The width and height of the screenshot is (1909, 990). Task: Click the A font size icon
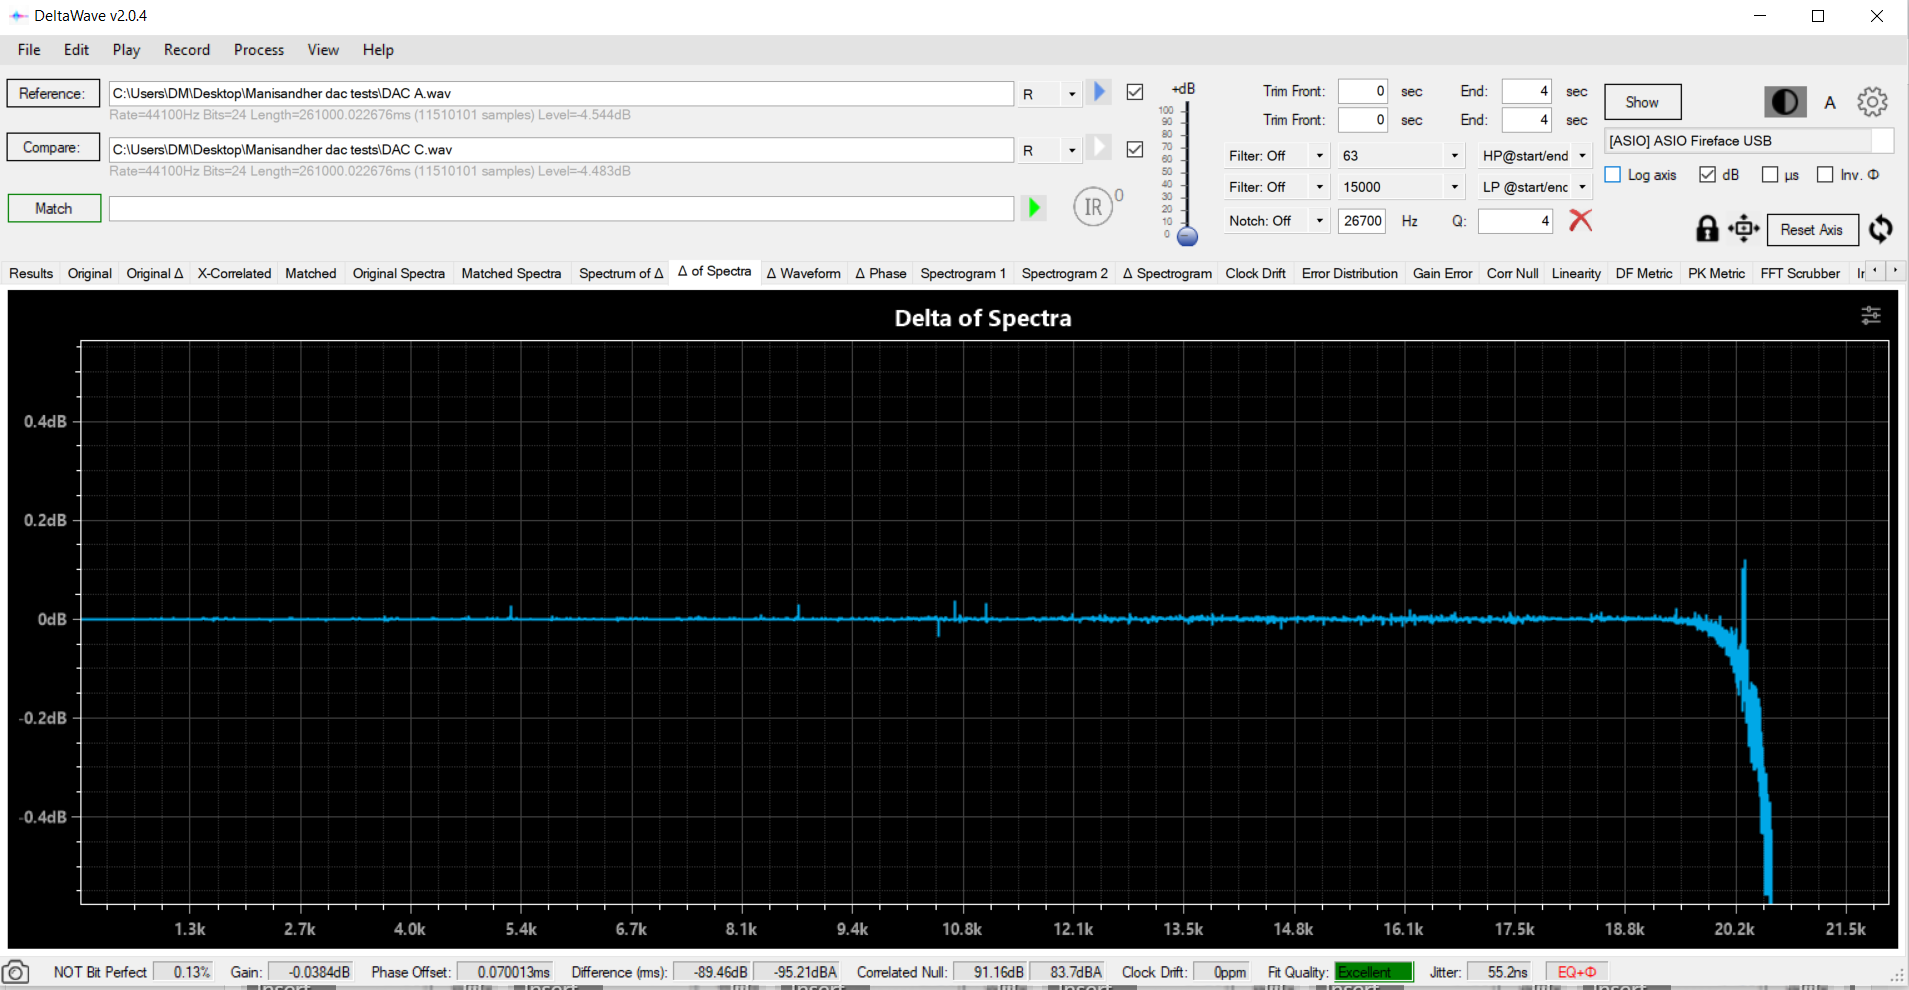(x=1830, y=102)
